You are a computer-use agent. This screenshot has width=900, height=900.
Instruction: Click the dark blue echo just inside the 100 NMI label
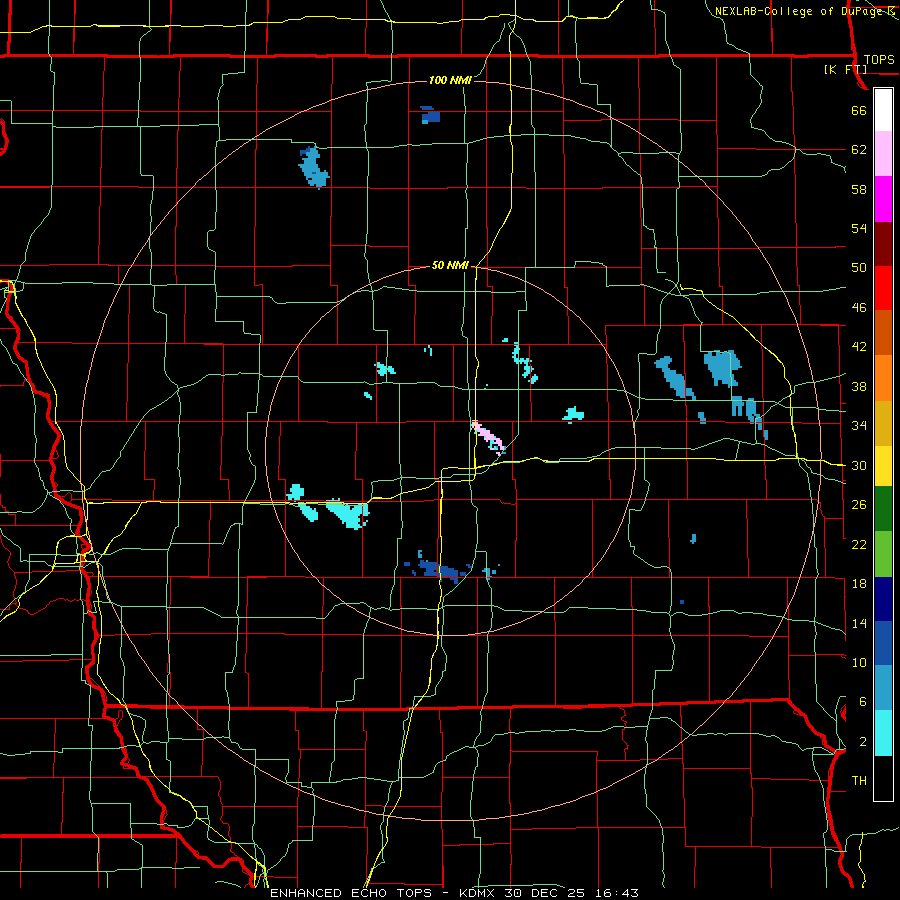(x=430, y=115)
